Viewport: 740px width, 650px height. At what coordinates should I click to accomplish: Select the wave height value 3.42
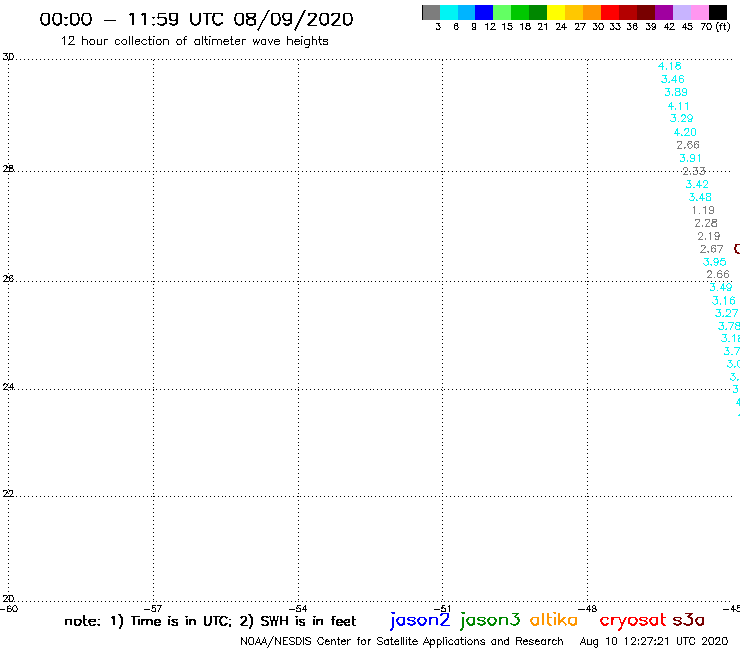pos(697,184)
